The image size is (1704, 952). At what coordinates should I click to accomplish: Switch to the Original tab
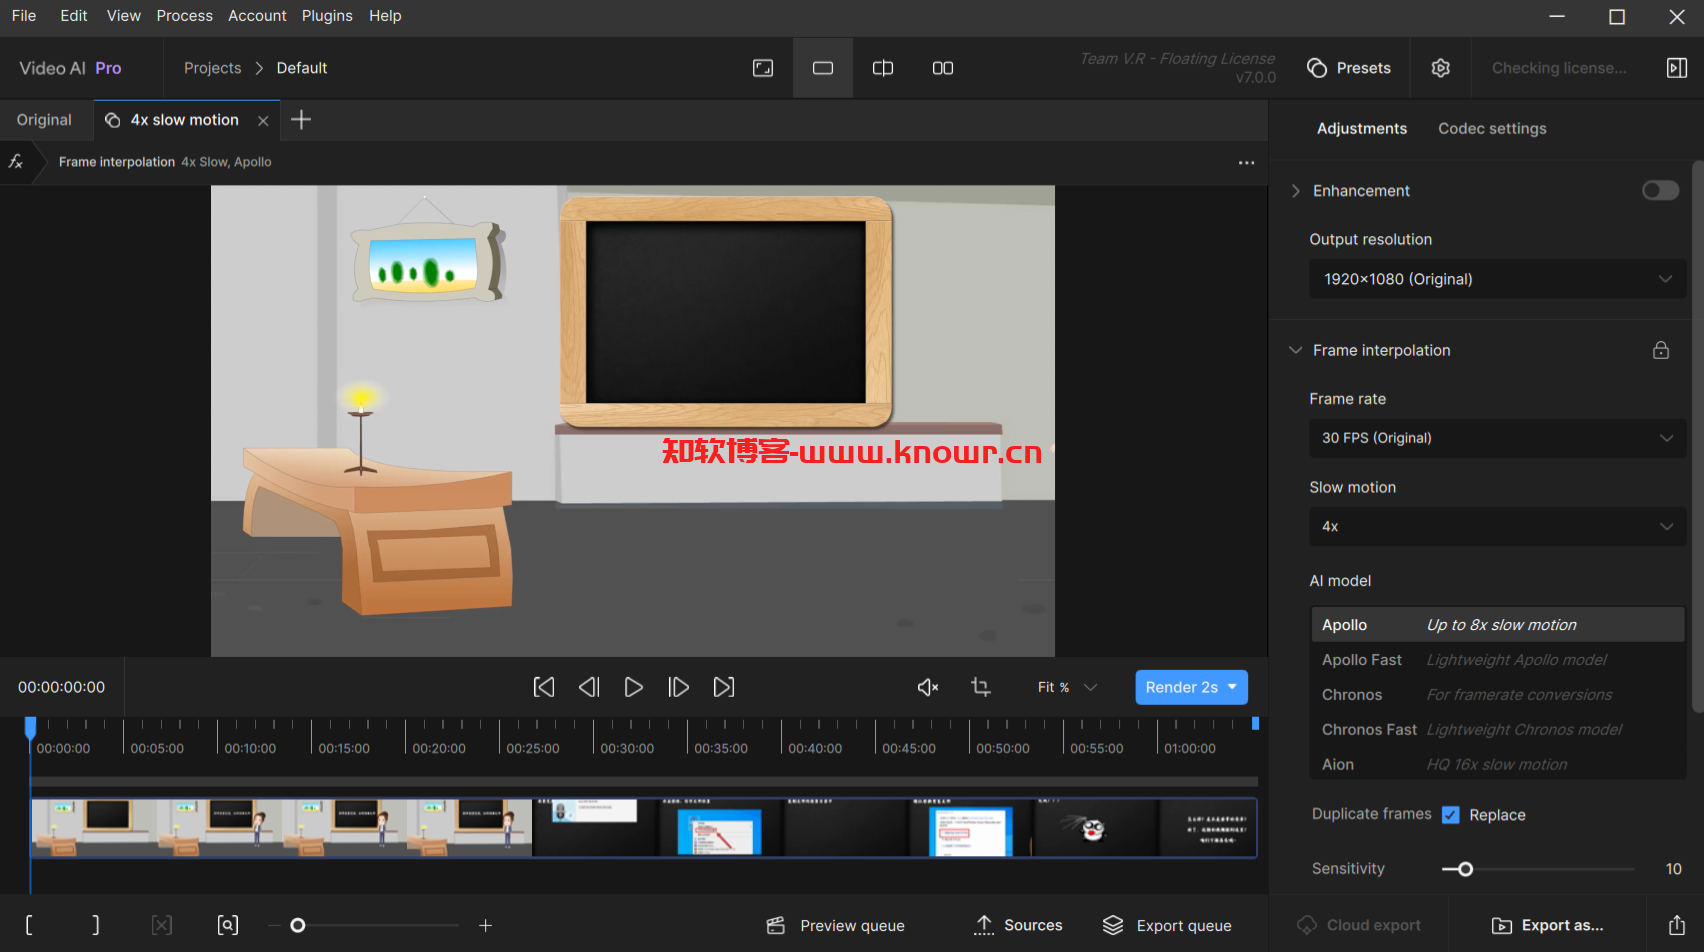tap(44, 120)
